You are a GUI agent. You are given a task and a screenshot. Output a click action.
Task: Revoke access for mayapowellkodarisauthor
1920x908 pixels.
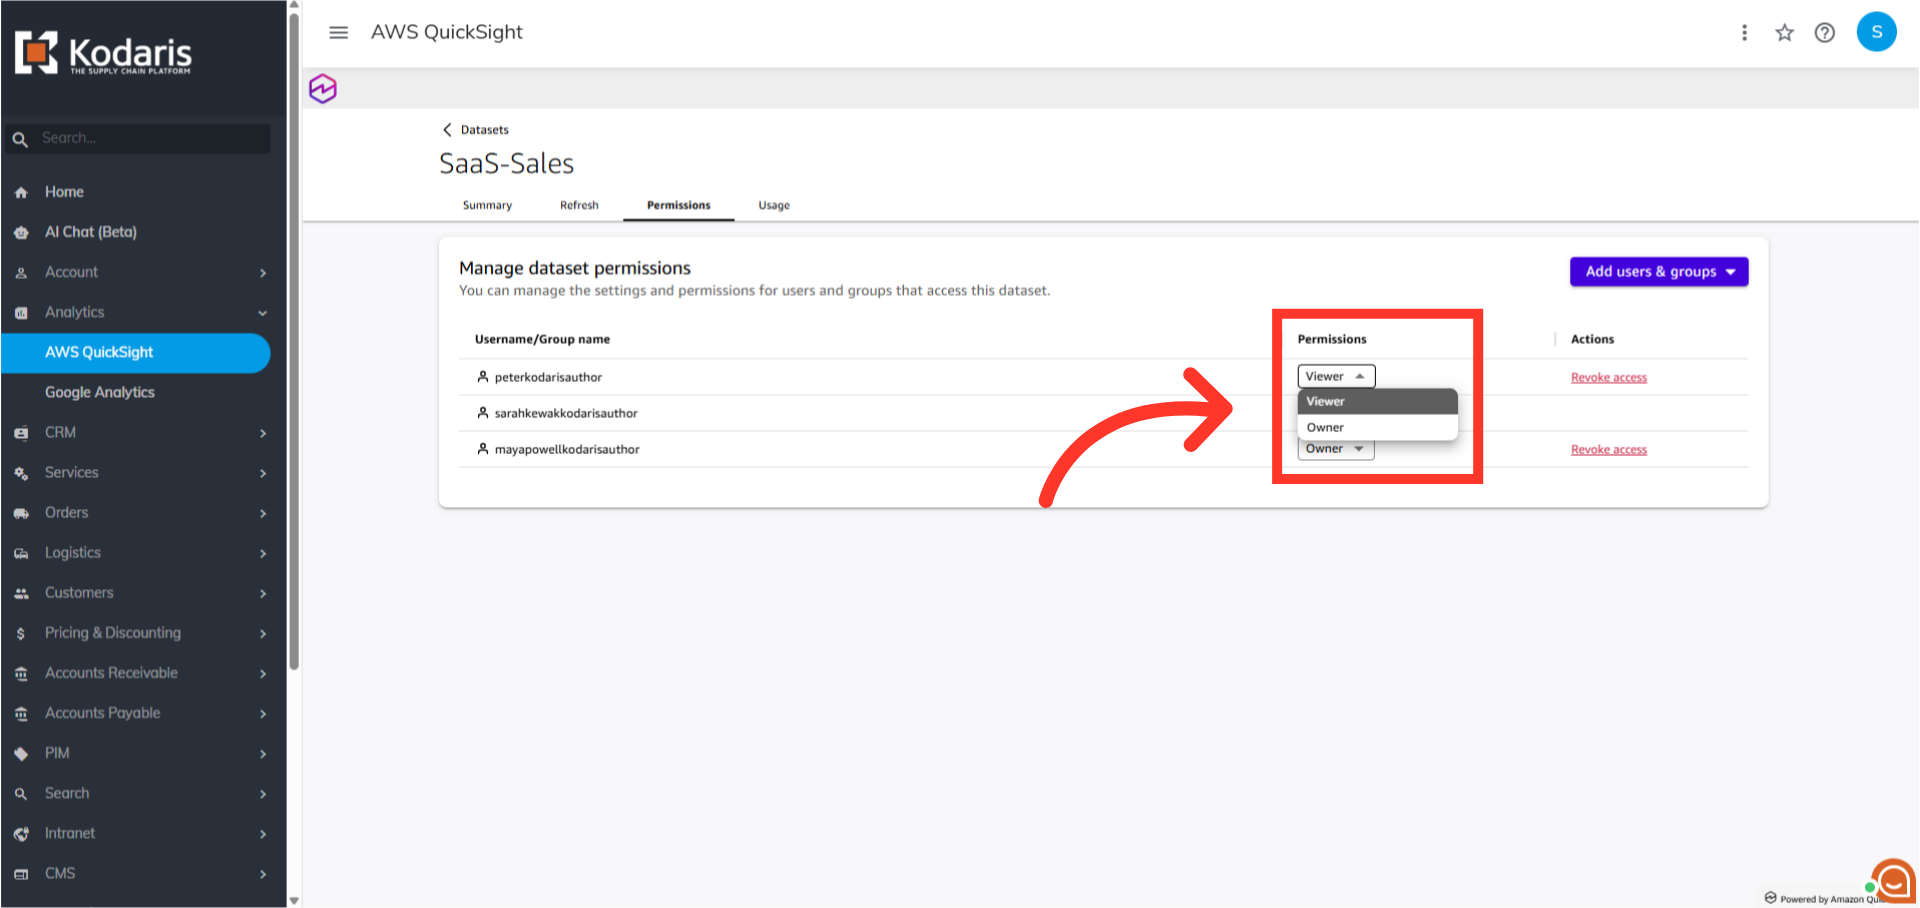[1608, 450]
